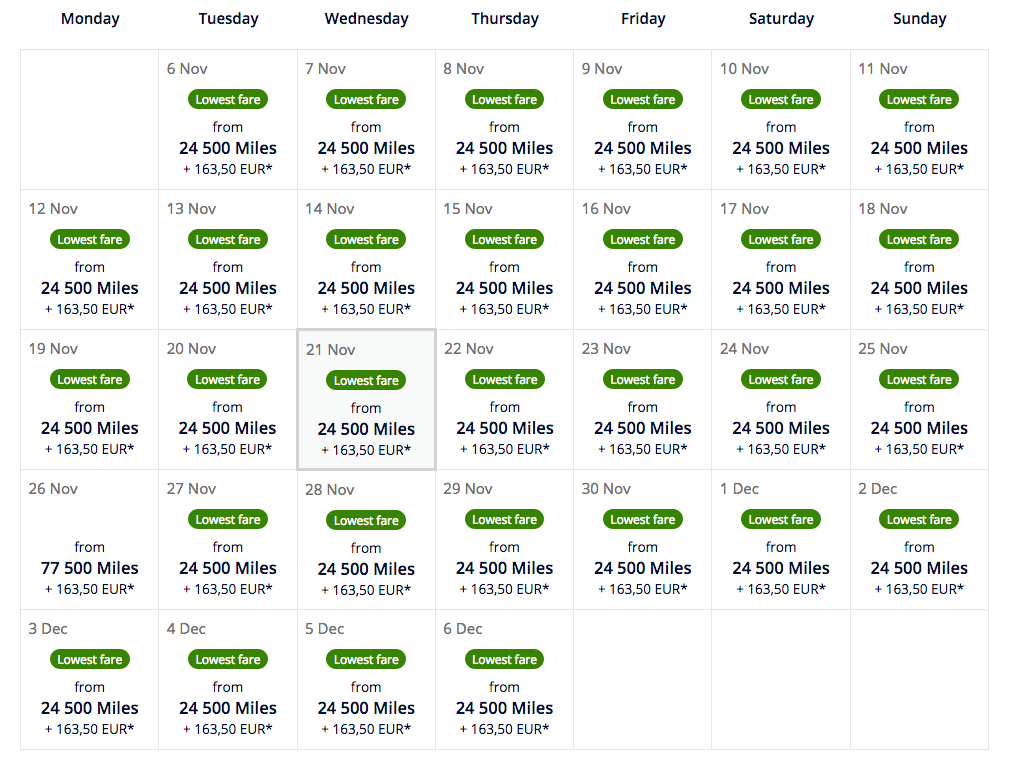Select the 5 Dec fare cell

[366, 680]
